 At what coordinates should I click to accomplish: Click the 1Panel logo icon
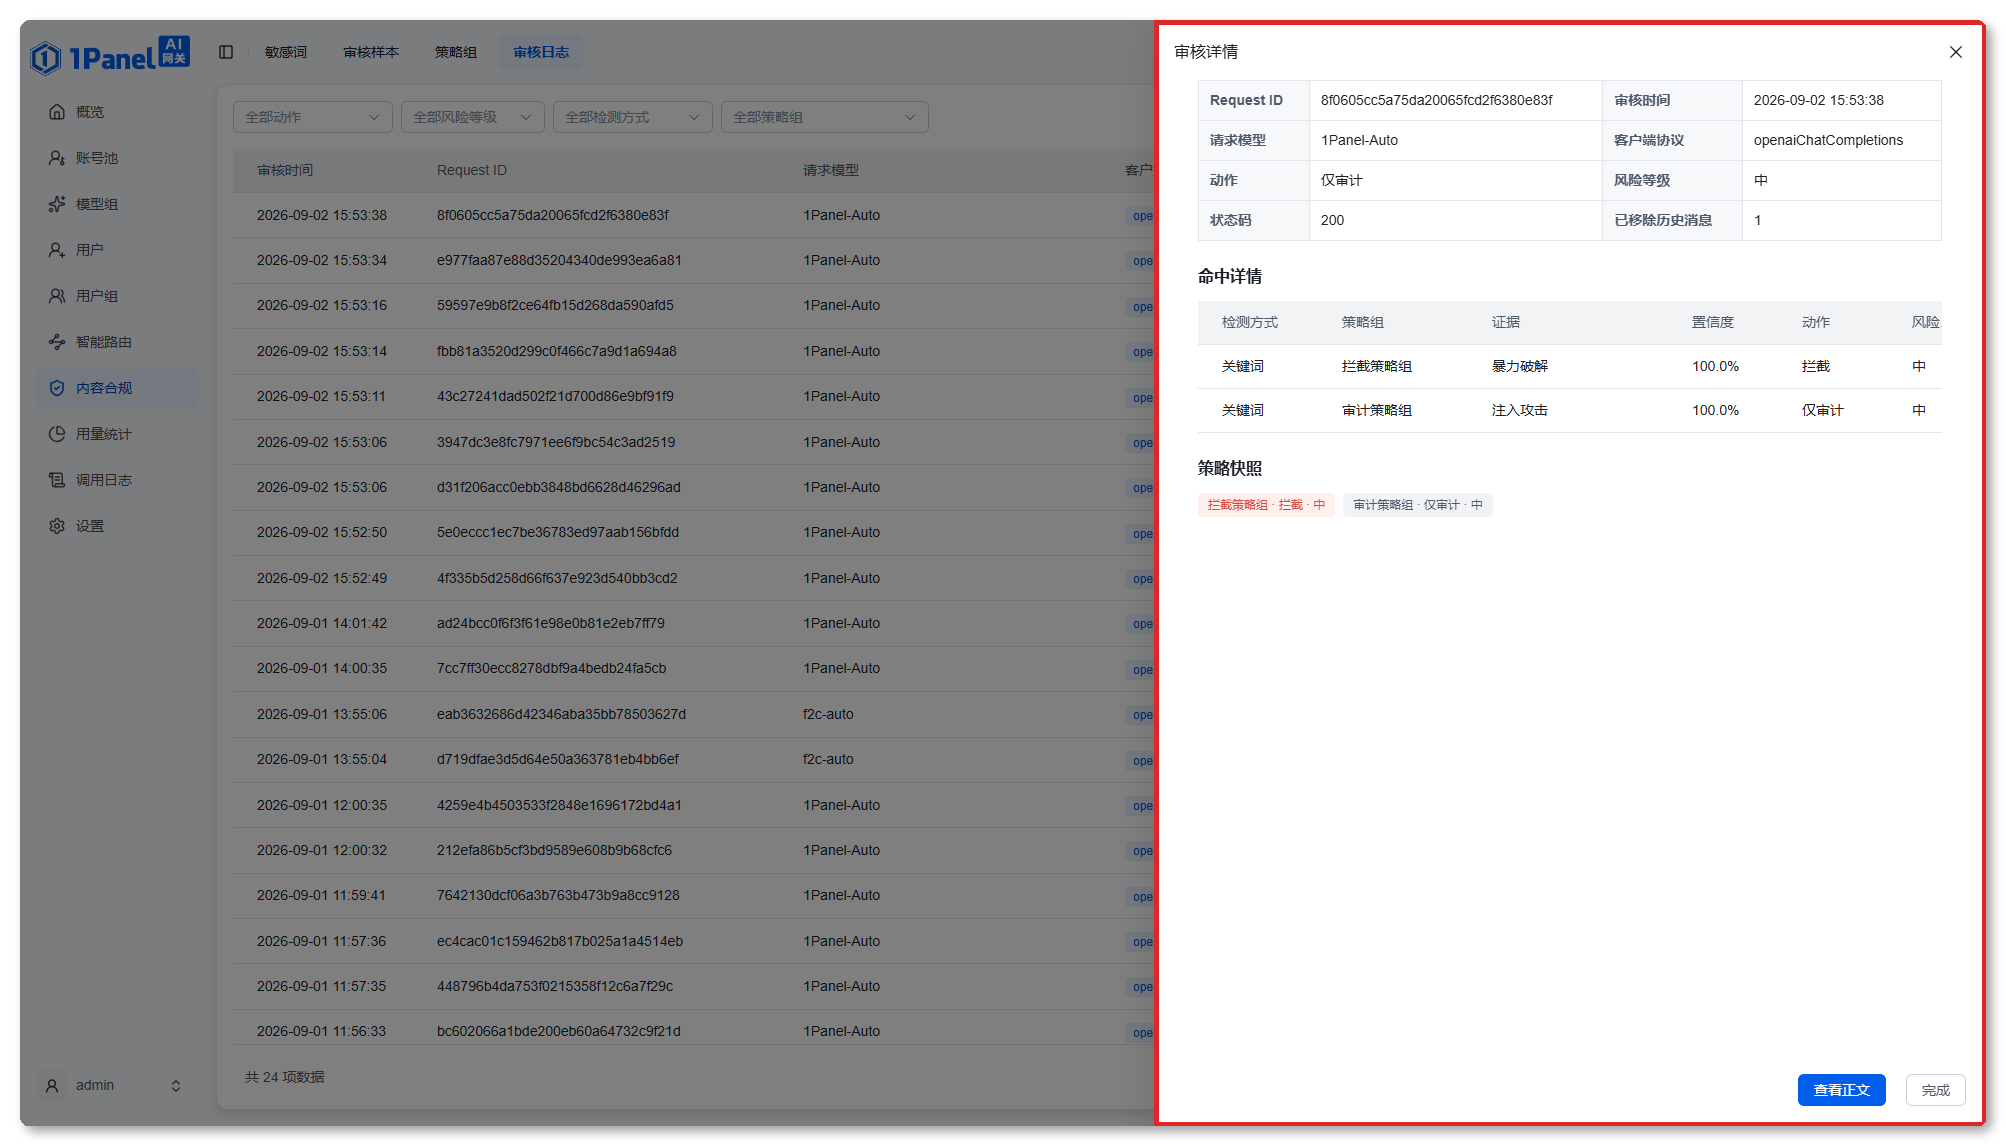point(45,58)
